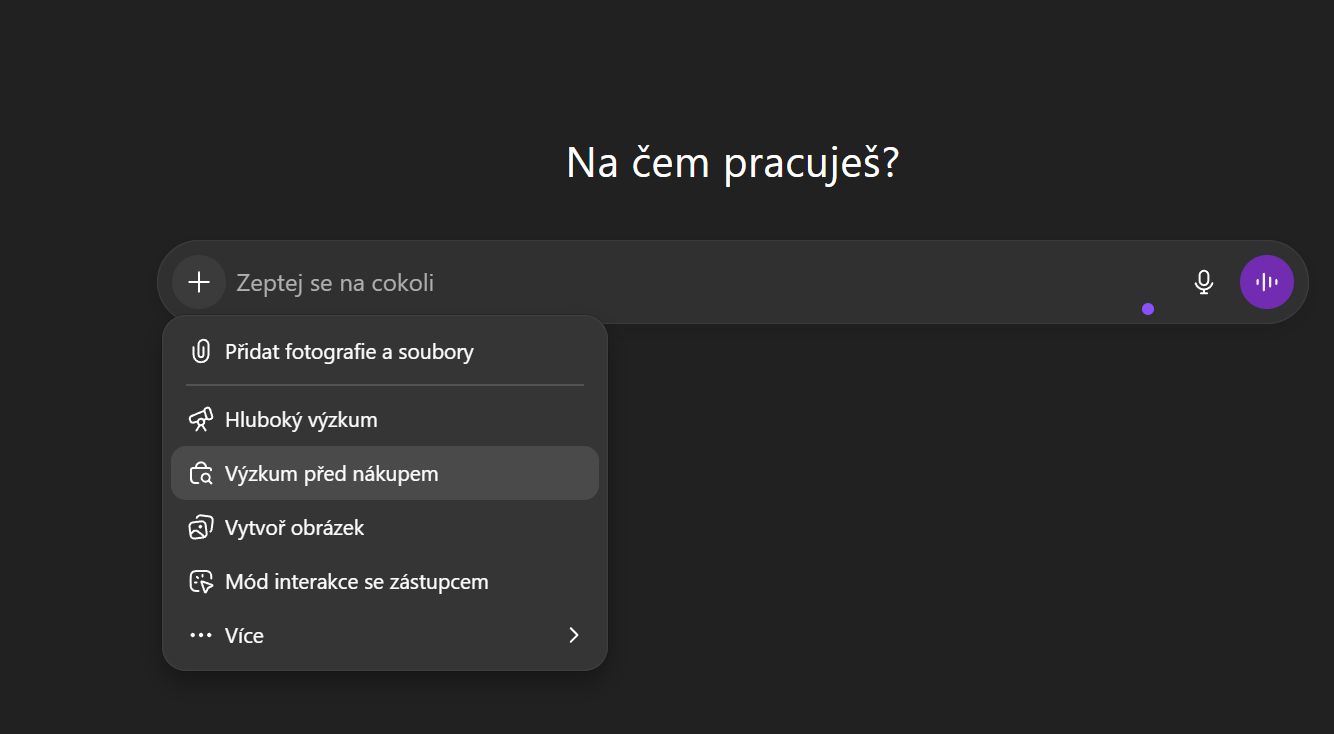Choose Přidat fotografie a soubory
1334x734 pixels.
pos(348,351)
